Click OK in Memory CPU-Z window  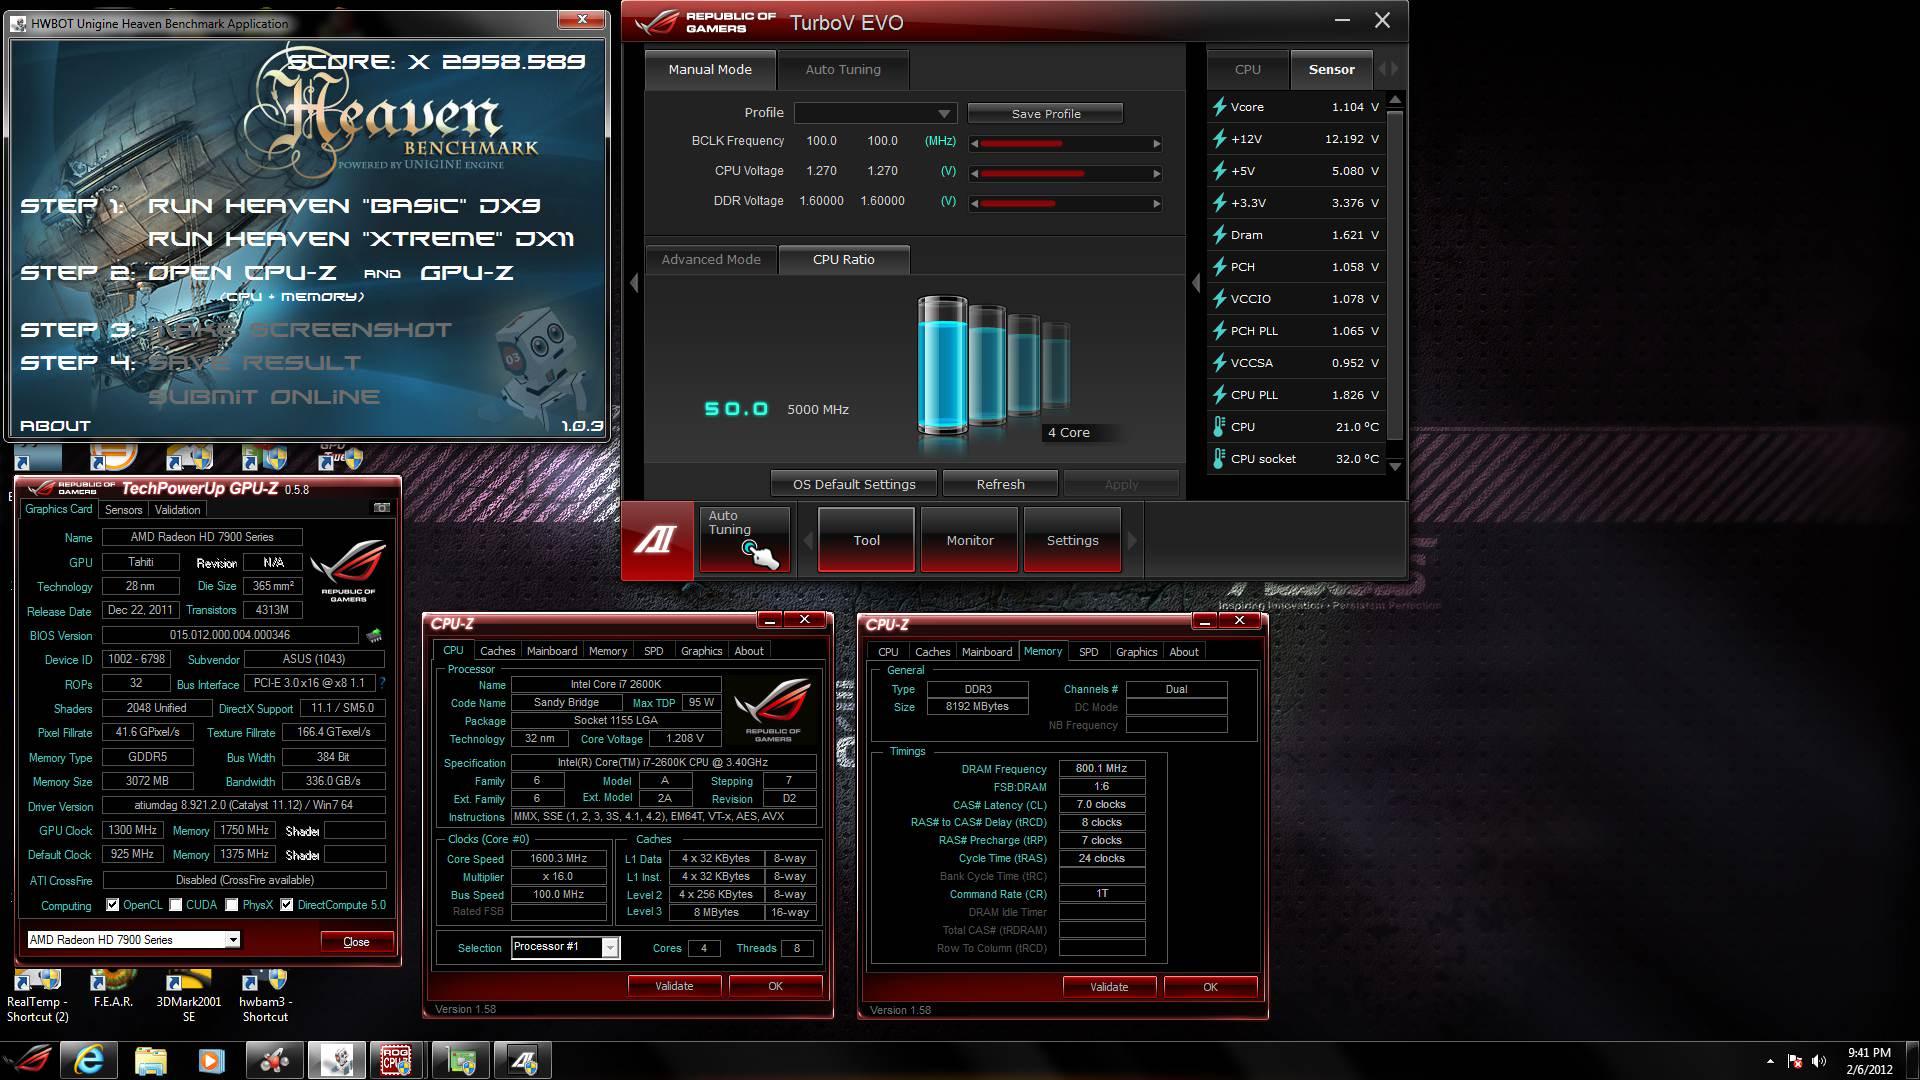(x=1210, y=986)
